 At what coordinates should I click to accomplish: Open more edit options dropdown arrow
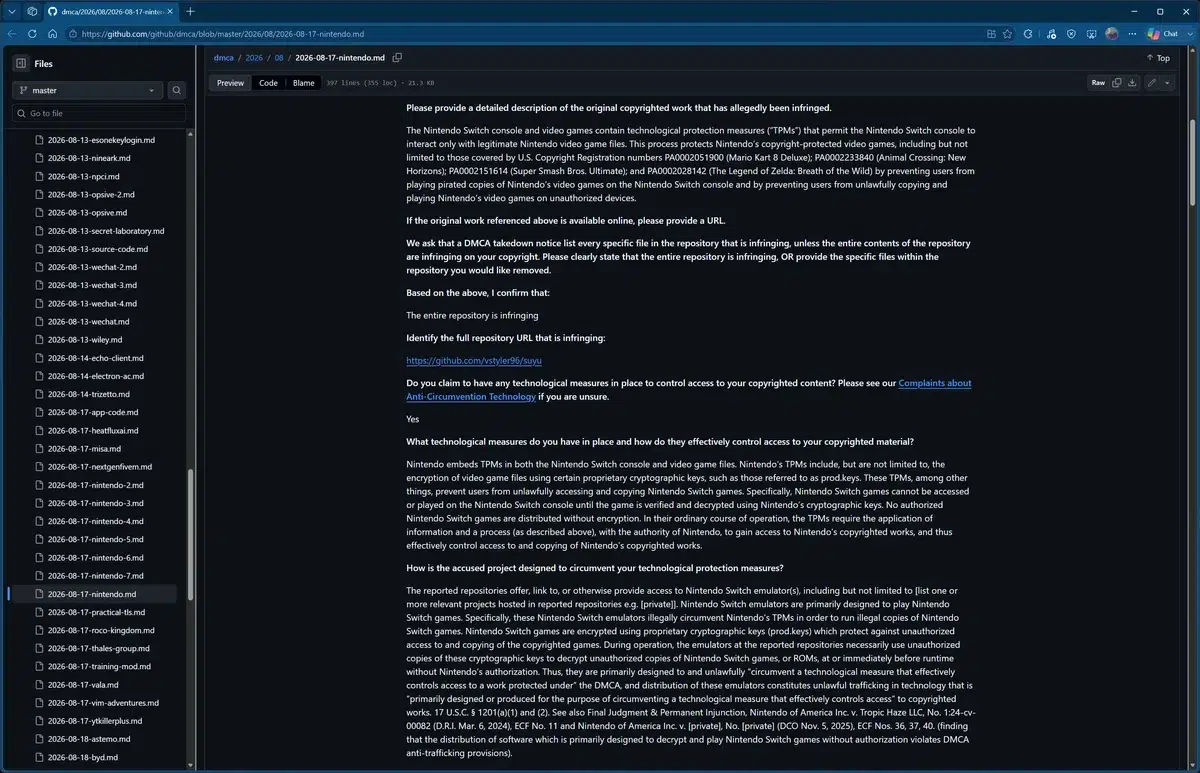pyautogui.click(x=1167, y=83)
